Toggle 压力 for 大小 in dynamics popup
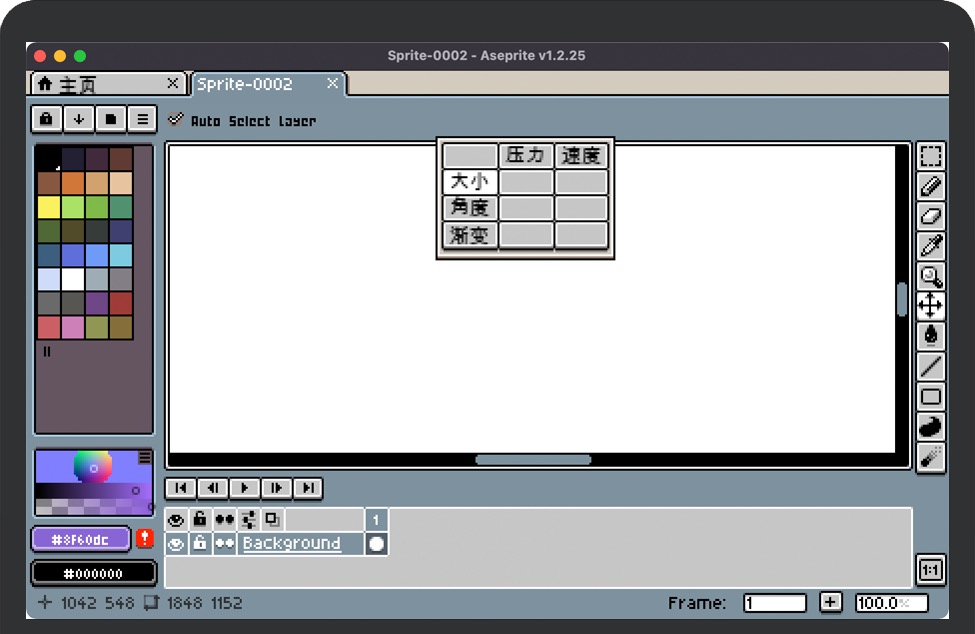Viewport: 975px width, 634px height. [x=526, y=181]
